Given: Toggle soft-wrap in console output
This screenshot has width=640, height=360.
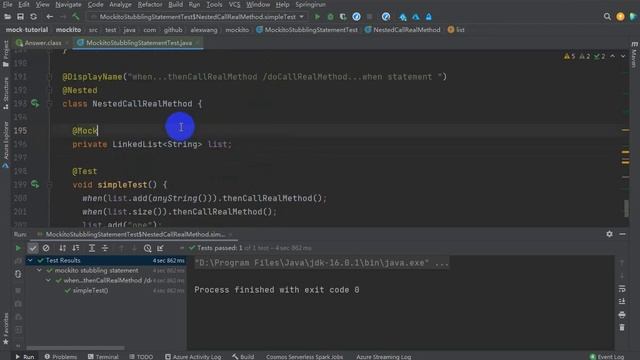Looking at the screenshot, I should tap(622, 289).
